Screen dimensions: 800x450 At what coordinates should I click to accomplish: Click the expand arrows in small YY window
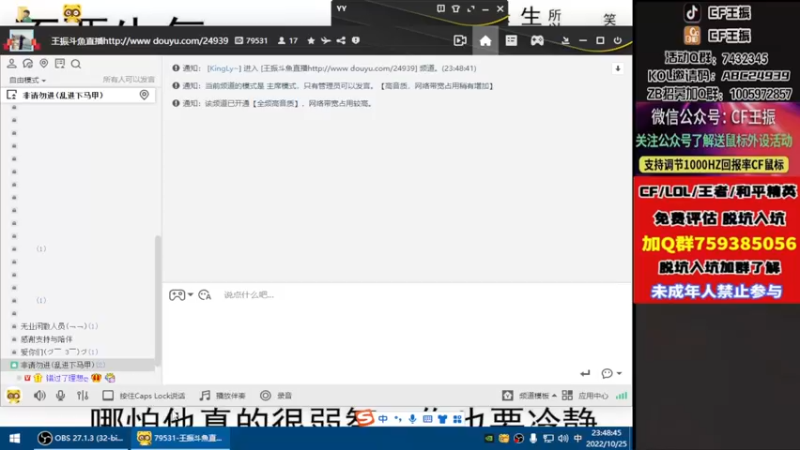pyautogui.click(x=471, y=9)
